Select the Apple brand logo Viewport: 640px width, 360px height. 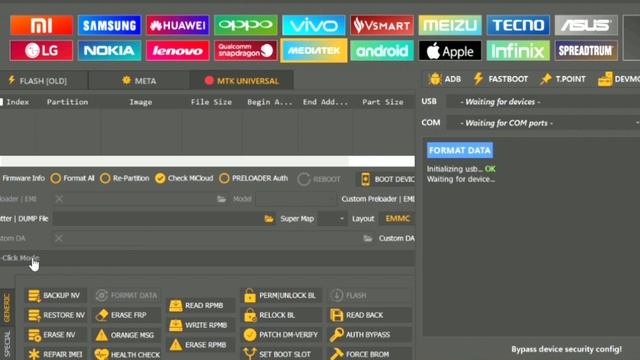coord(450,51)
